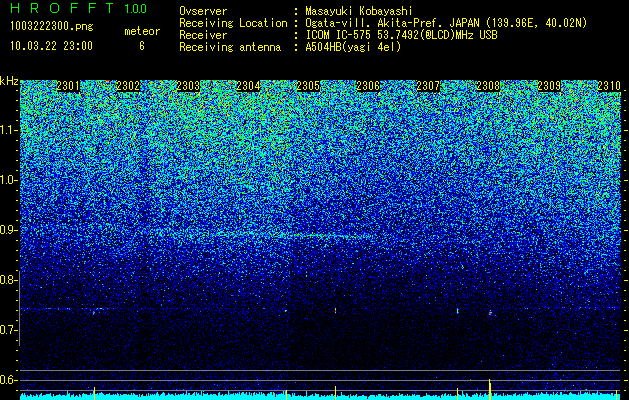Image resolution: width=629 pixels, height=400 pixels.
Task: Click the Receiving Location label
Action: point(233,23)
